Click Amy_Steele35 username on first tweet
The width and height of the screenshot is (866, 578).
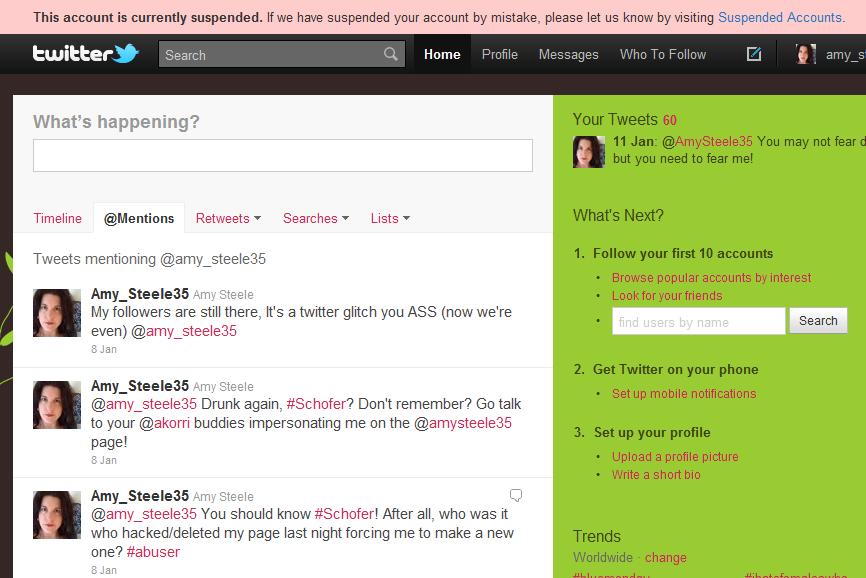point(140,294)
